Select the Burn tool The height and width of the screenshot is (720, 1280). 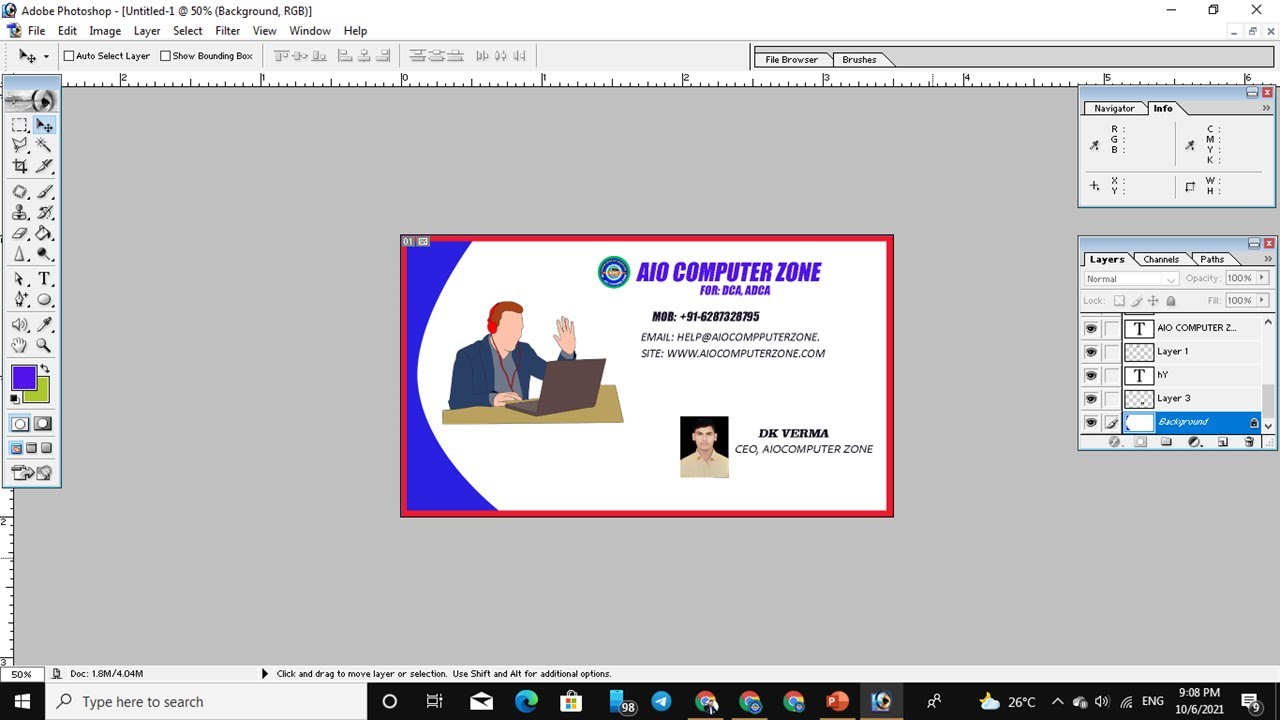pyautogui.click(x=44, y=254)
